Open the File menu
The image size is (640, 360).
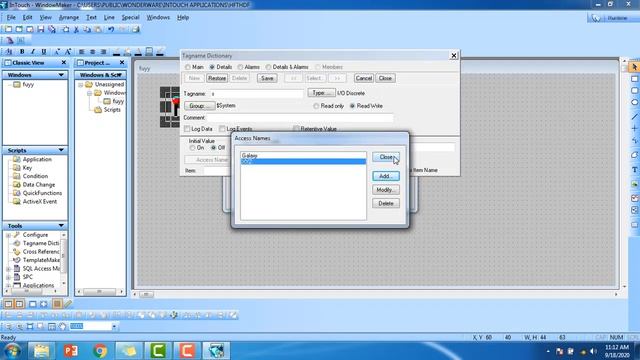click(11, 18)
